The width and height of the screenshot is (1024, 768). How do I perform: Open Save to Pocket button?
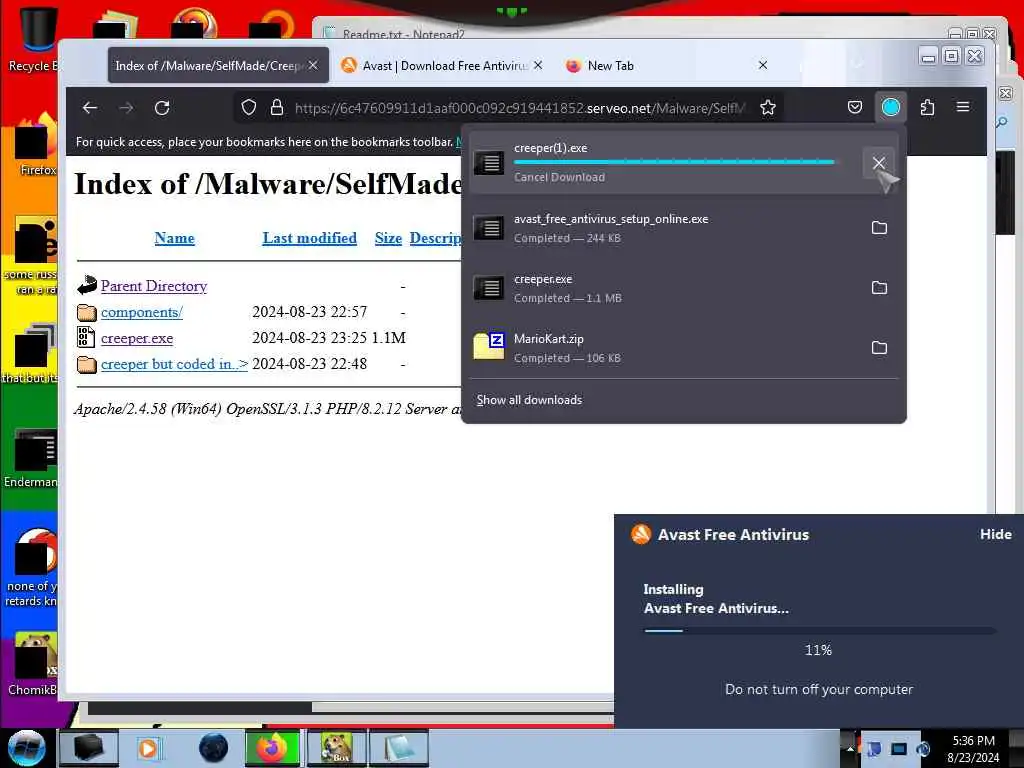point(855,107)
